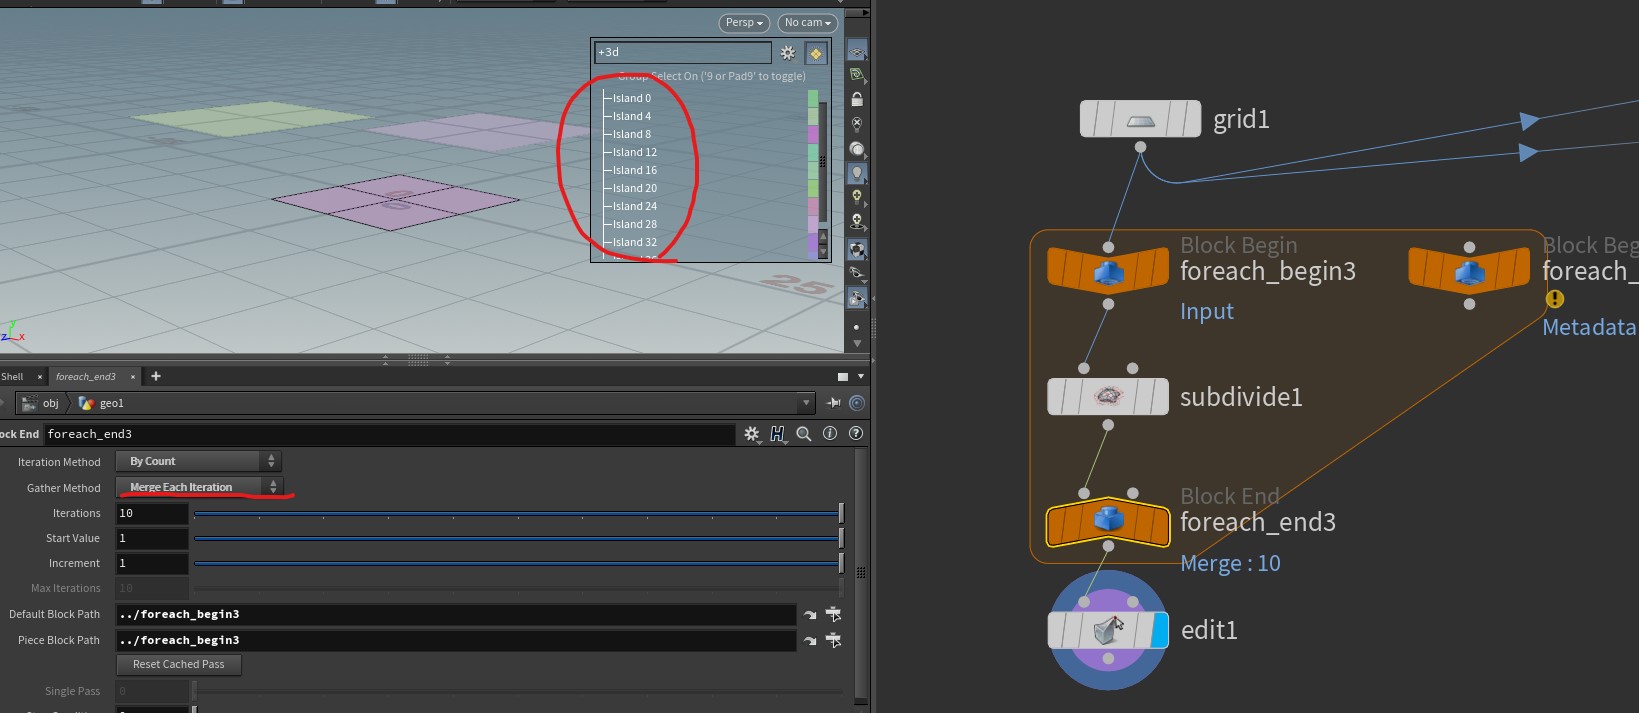Image resolution: width=1639 pixels, height=713 pixels.
Task: Open the network path history dropdown
Action: (806, 403)
